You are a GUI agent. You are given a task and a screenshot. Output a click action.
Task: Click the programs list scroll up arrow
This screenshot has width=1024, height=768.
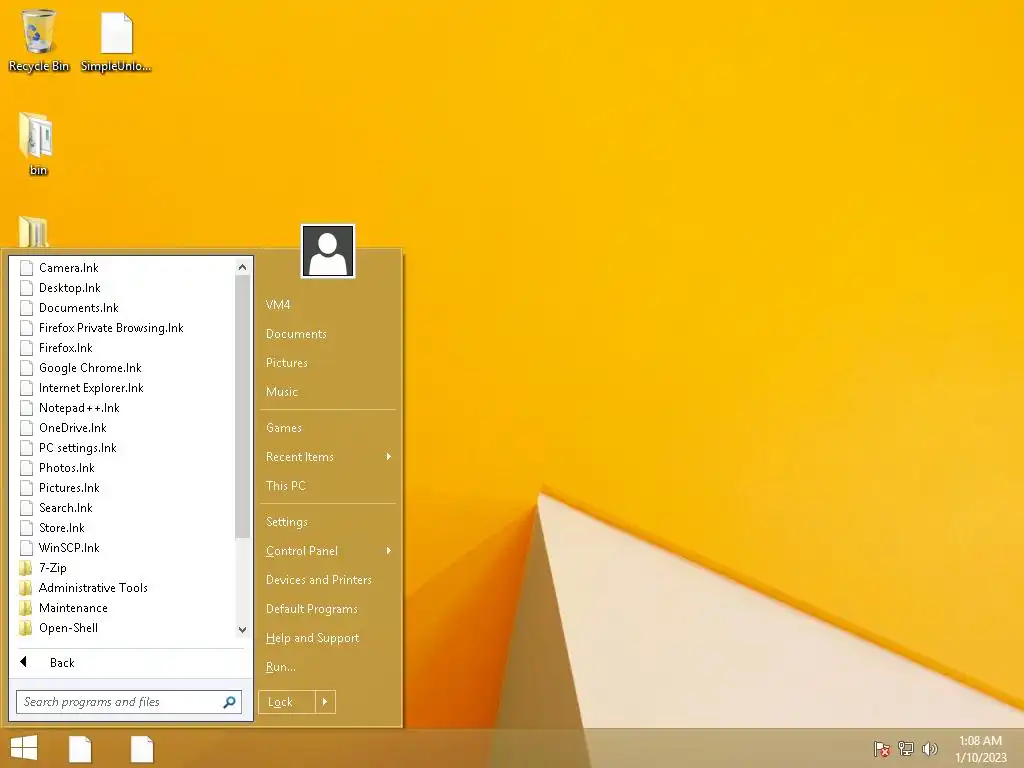pyautogui.click(x=242, y=267)
